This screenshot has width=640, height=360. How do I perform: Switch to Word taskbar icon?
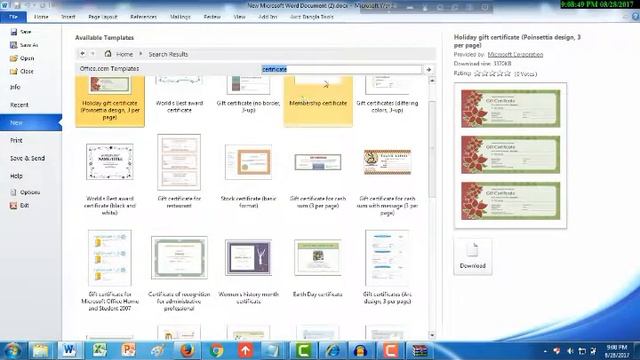(69, 351)
